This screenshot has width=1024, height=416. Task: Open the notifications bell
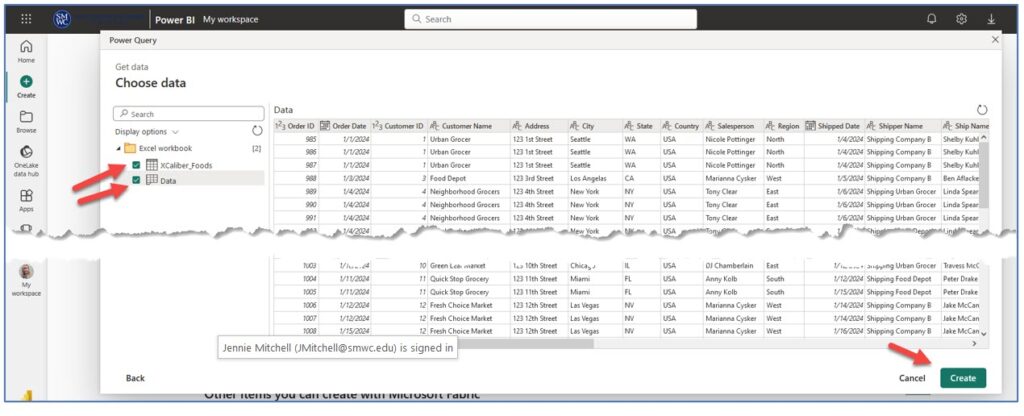931,19
